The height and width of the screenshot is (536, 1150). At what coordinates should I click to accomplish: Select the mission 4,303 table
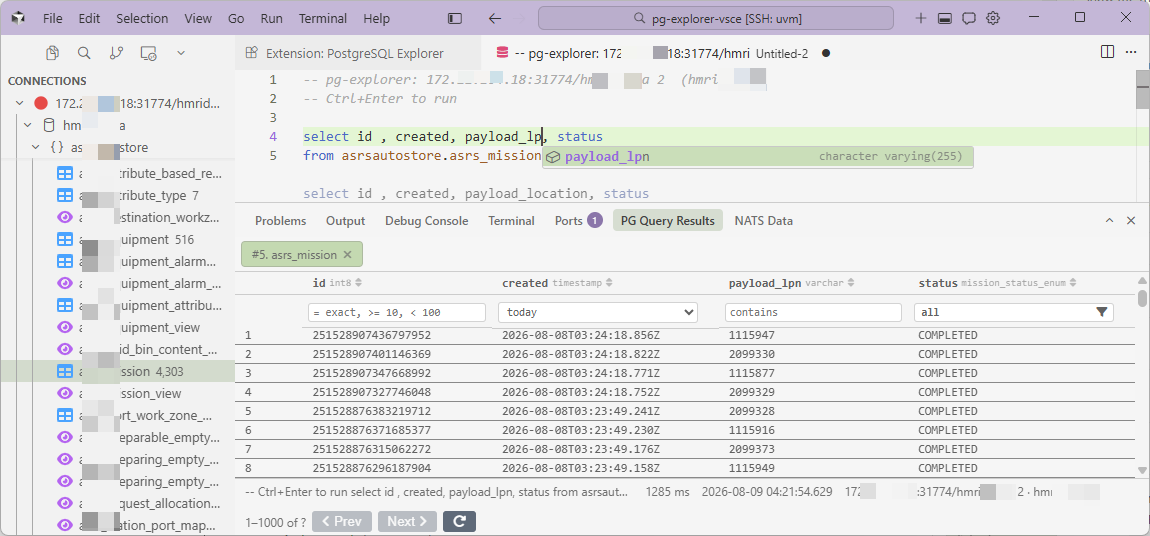tap(117, 372)
